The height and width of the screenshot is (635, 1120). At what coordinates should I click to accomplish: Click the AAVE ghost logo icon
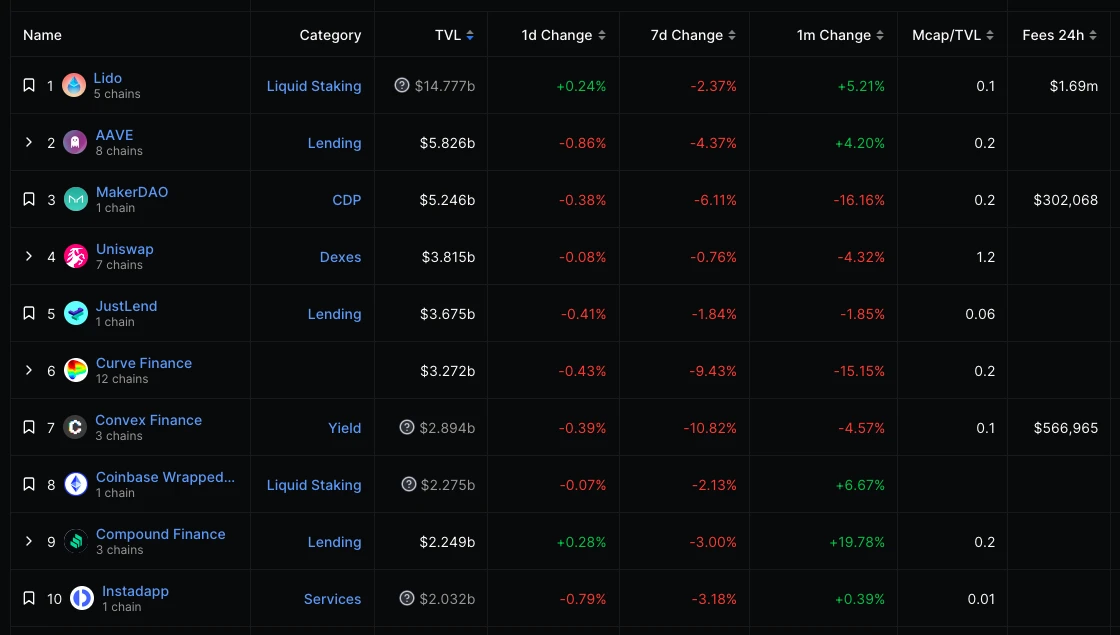pos(75,143)
